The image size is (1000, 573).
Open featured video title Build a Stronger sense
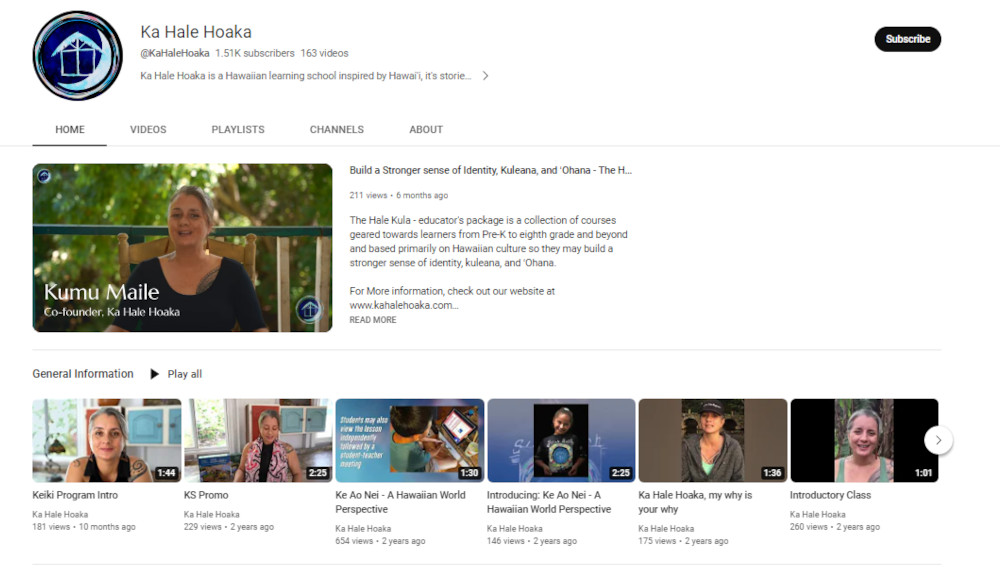pos(490,170)
